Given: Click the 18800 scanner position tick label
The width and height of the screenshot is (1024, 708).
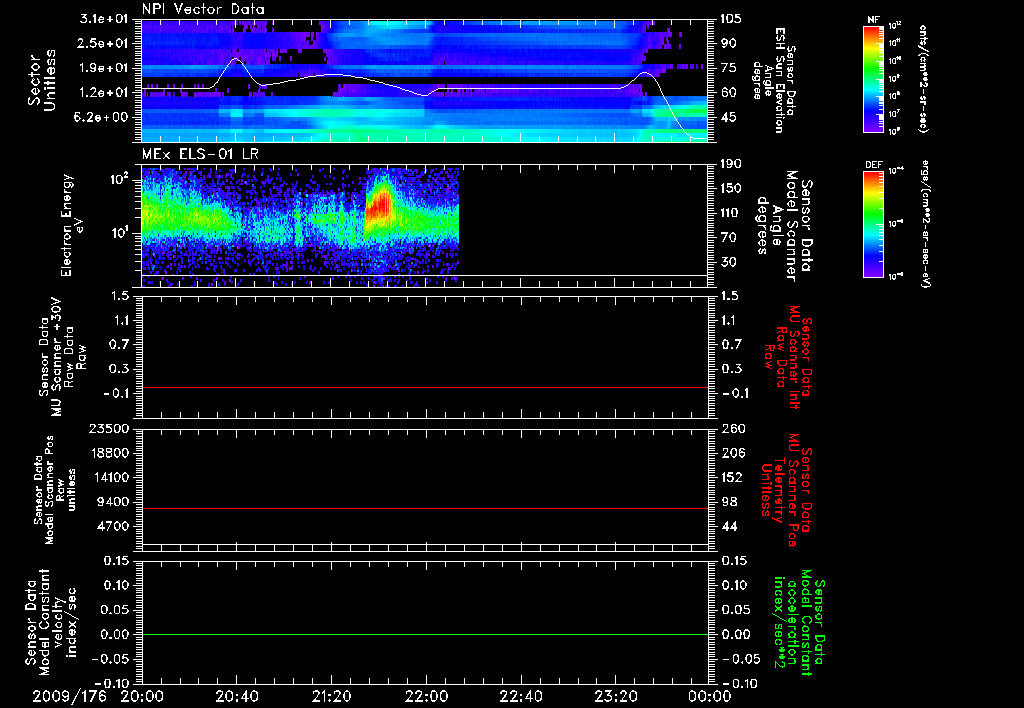Looking at the screenshot, I should (110, 453).
